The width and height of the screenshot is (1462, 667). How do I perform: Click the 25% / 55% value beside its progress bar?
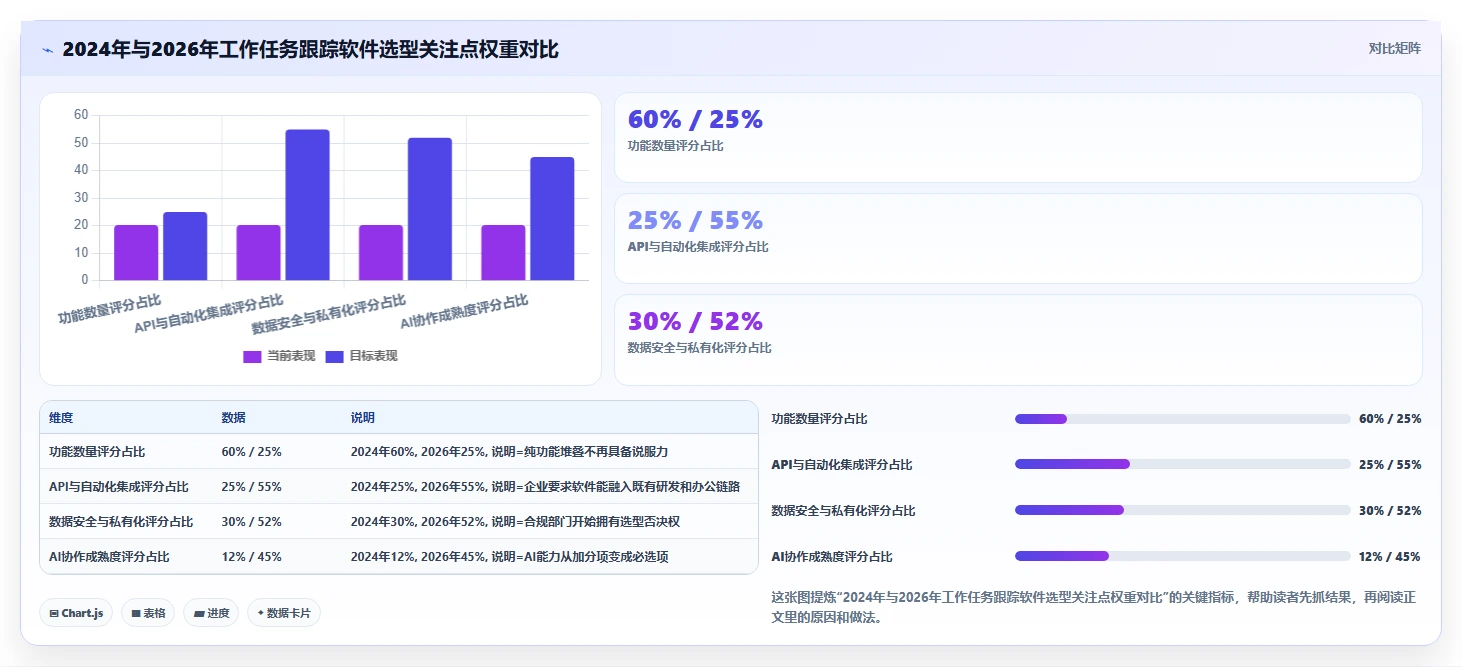(1390, 465)
